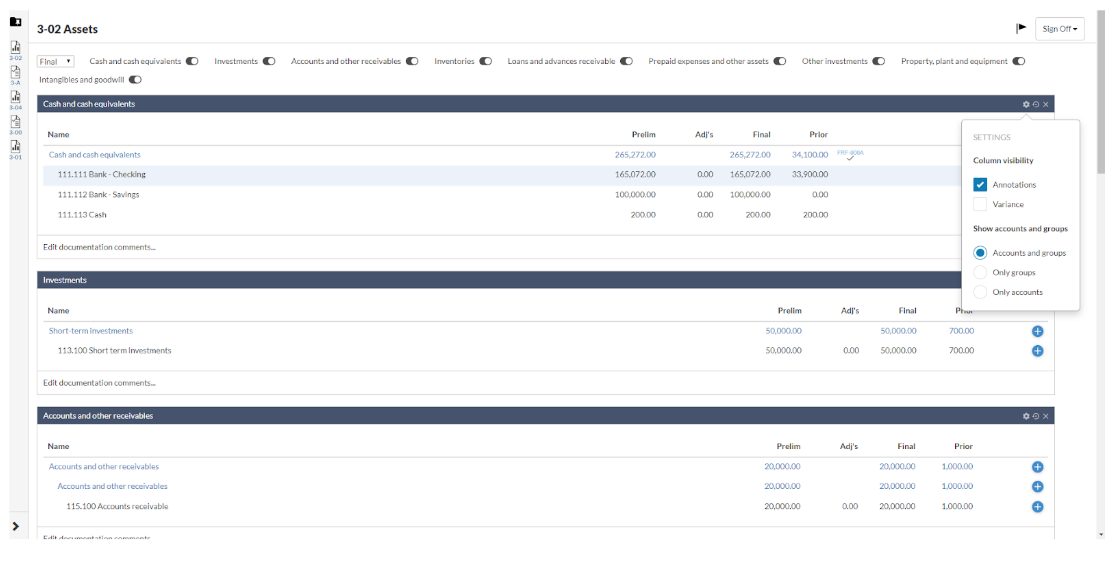The width and height of the screenshot is (1116, 564).
Task: Toggle the Inventories section switch
Action: (485, 62)
